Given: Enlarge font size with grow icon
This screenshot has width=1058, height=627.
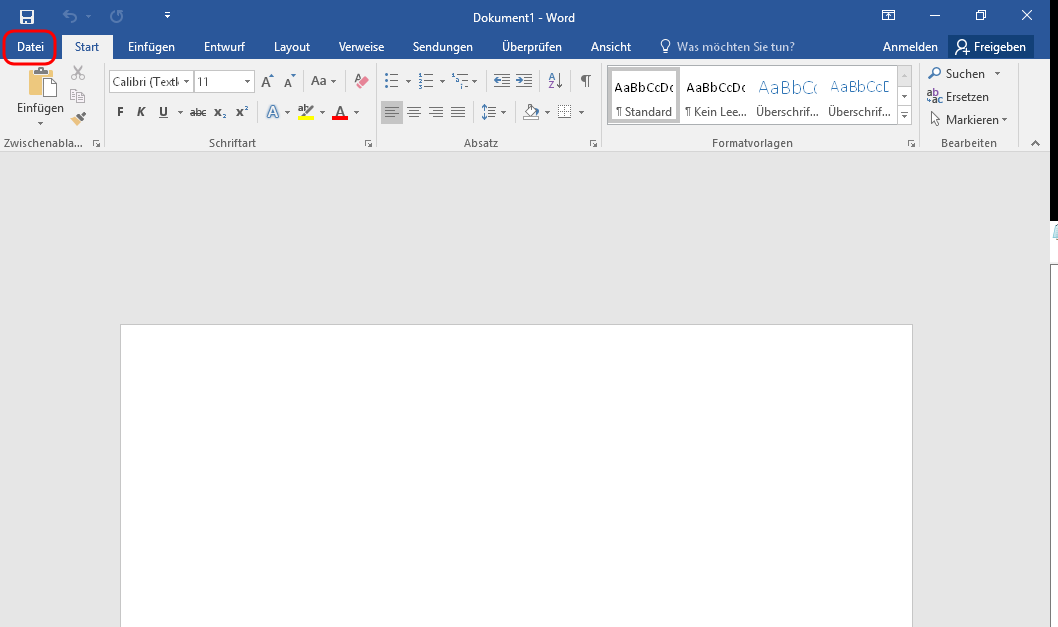Looking at the screenshot, I should [267, 81].
